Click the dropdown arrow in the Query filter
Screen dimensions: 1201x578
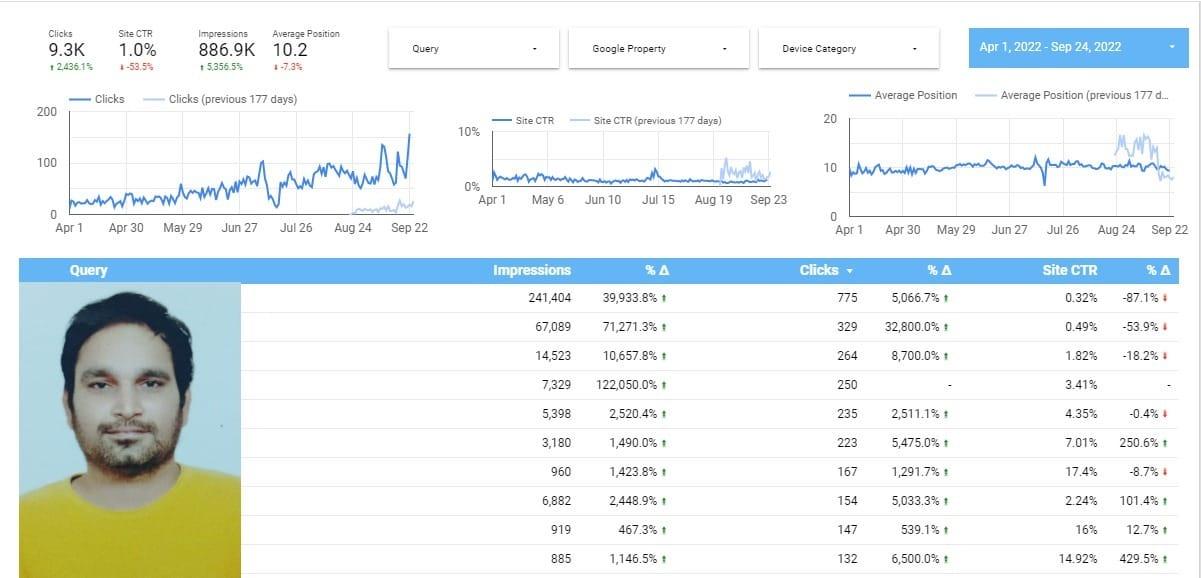[535, 49]
